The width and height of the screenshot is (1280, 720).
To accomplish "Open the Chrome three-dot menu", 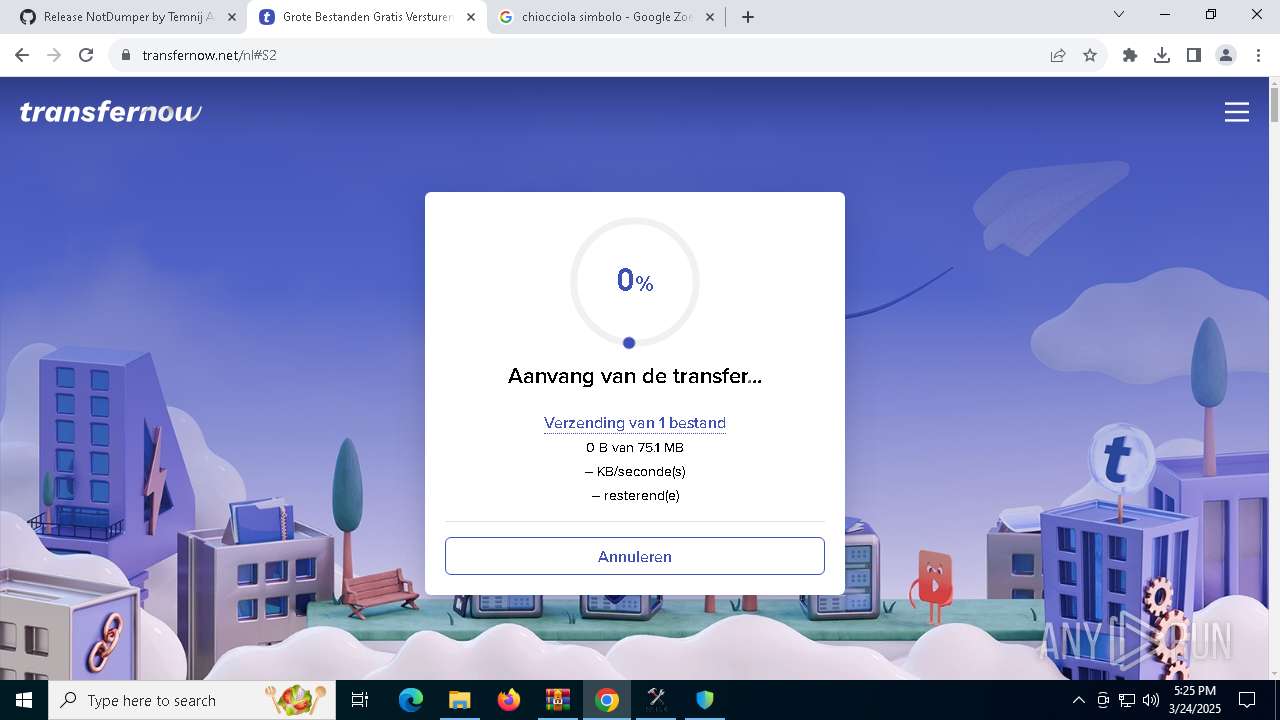I will pyautogui.click(x=1257, y=55).
